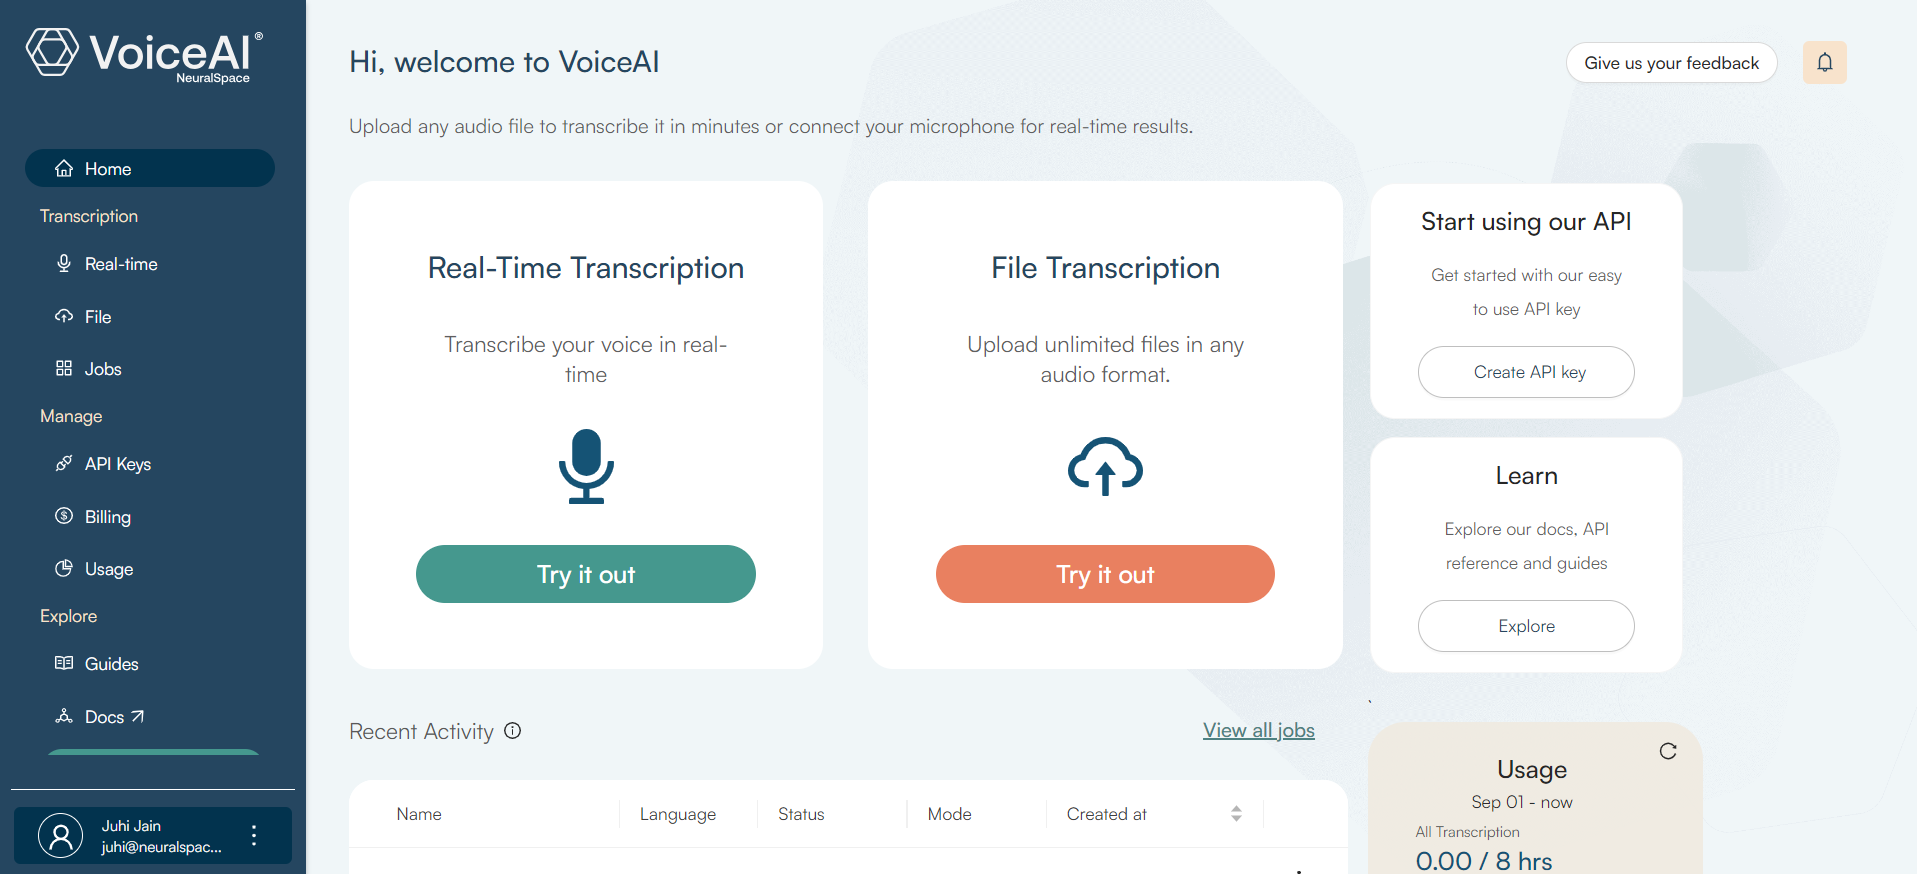Click Transcription section label
This screenshot has height=874, width=1917.
click(x=89, y=216)
